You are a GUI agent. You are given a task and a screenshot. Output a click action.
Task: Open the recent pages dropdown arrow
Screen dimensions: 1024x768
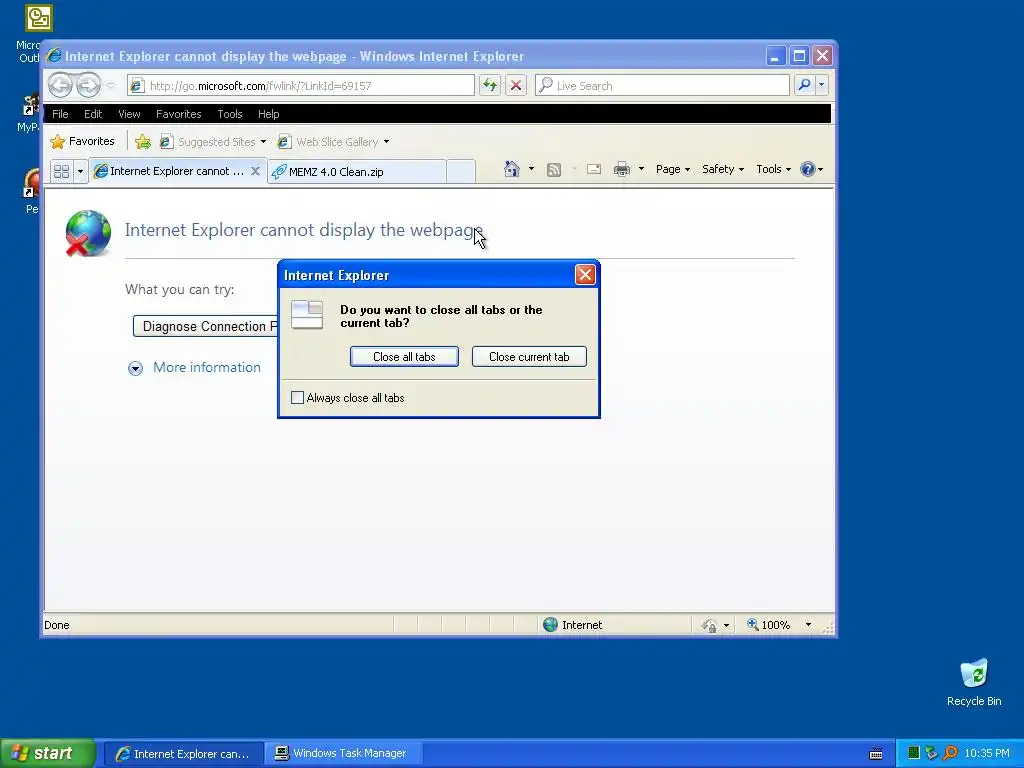point(110,86)
